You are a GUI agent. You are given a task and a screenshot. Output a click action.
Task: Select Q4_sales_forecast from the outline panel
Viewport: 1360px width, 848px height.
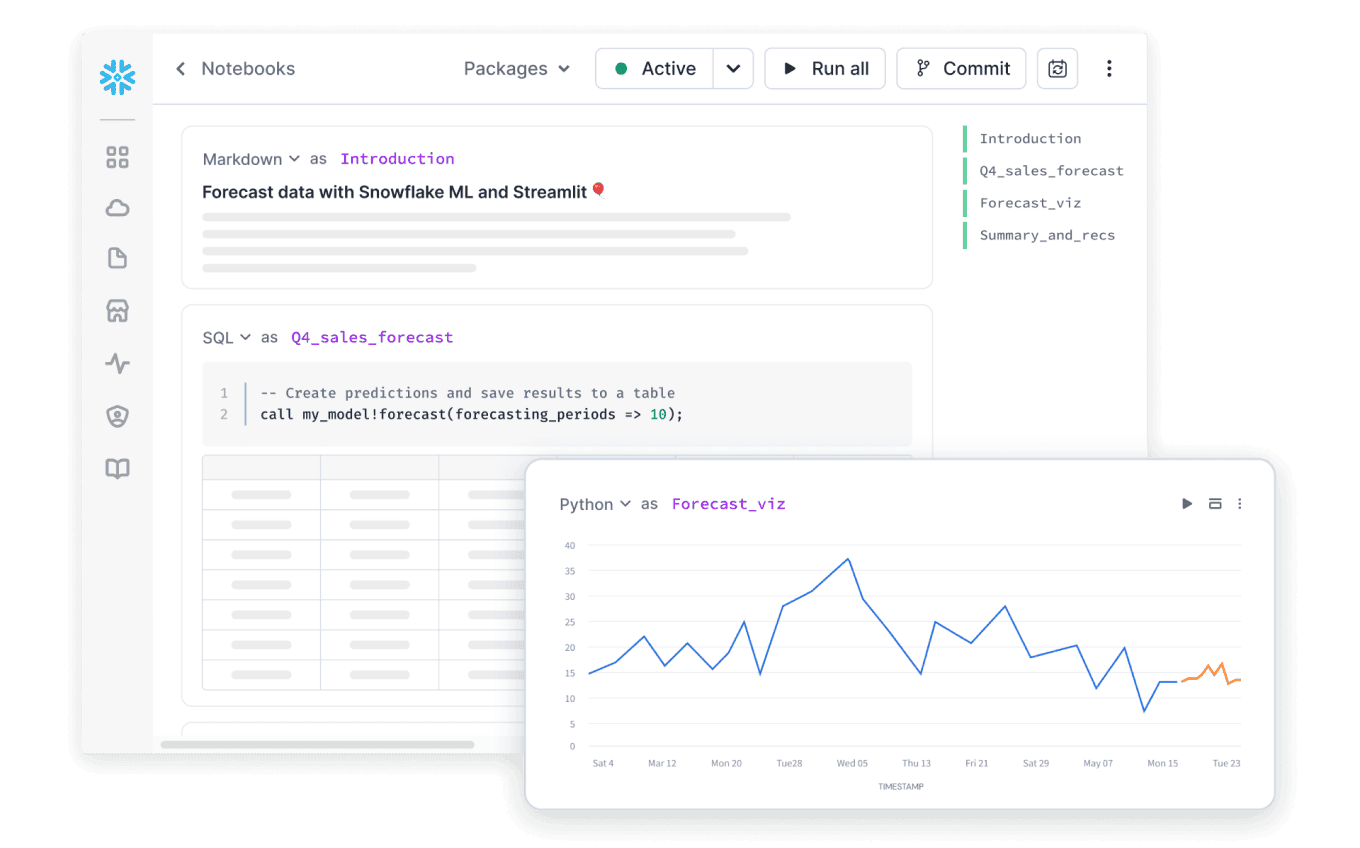1052,171
